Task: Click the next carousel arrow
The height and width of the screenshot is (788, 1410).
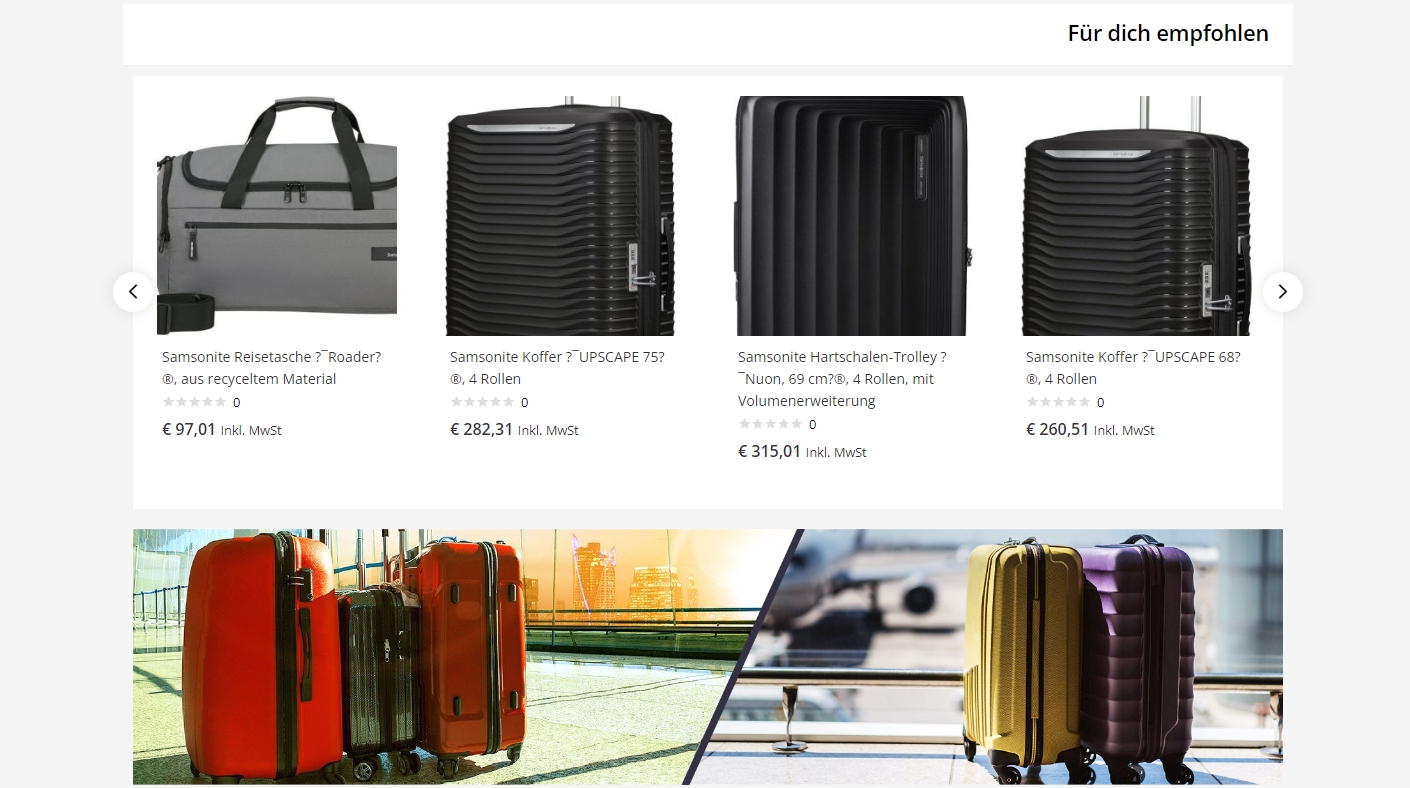Action: (1283, 292)
